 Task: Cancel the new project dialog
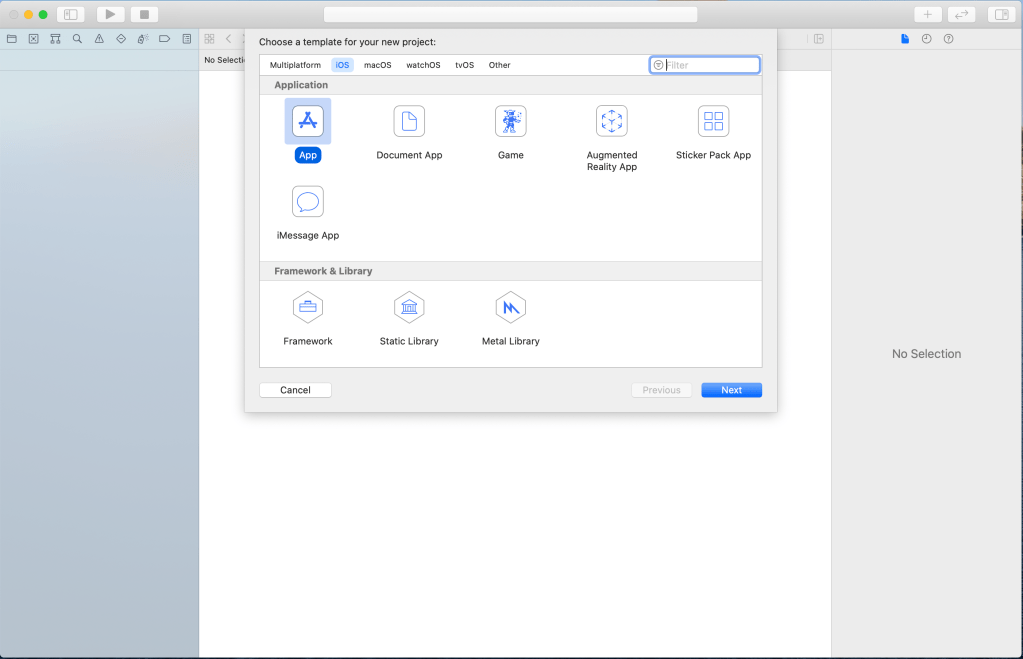point(295,390)
